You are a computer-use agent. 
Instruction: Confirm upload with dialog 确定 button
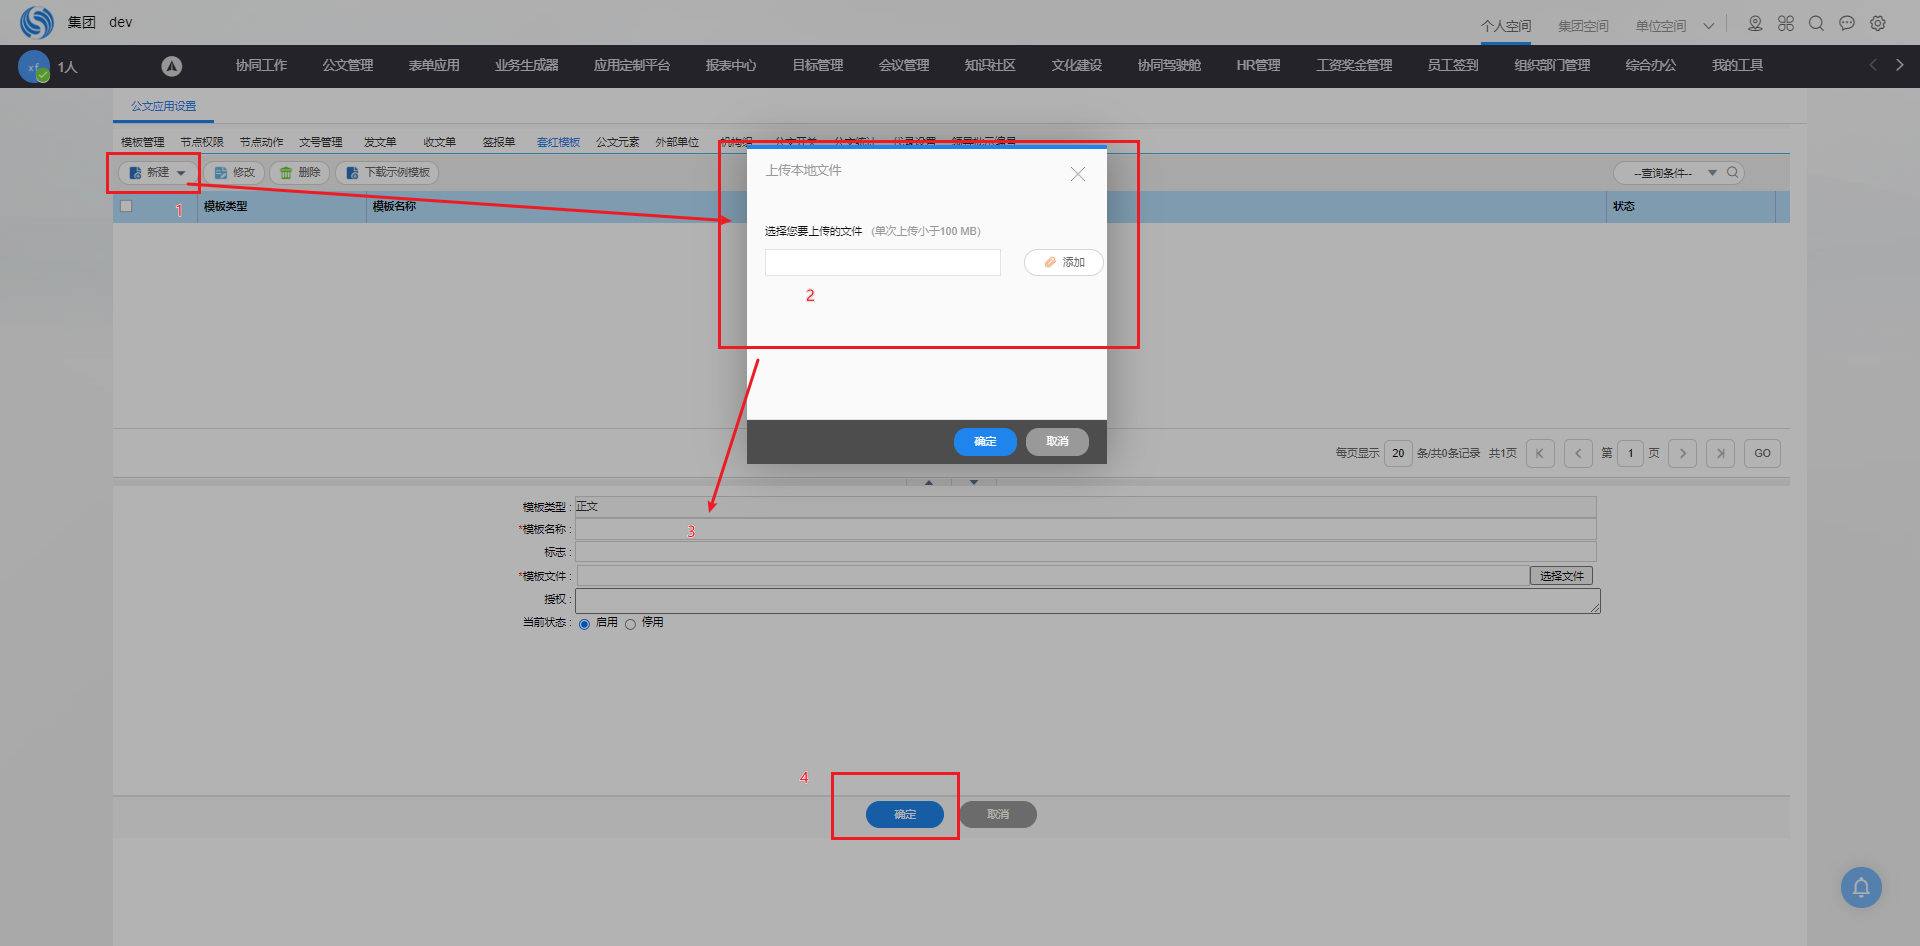click(985, 442)
